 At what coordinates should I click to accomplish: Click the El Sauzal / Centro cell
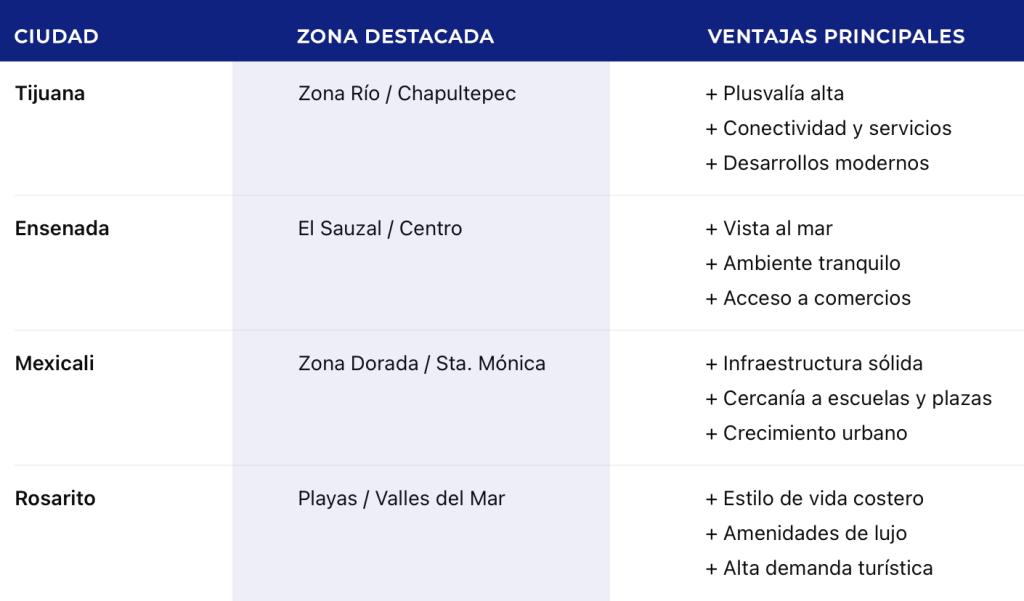[x=380, y=229]
